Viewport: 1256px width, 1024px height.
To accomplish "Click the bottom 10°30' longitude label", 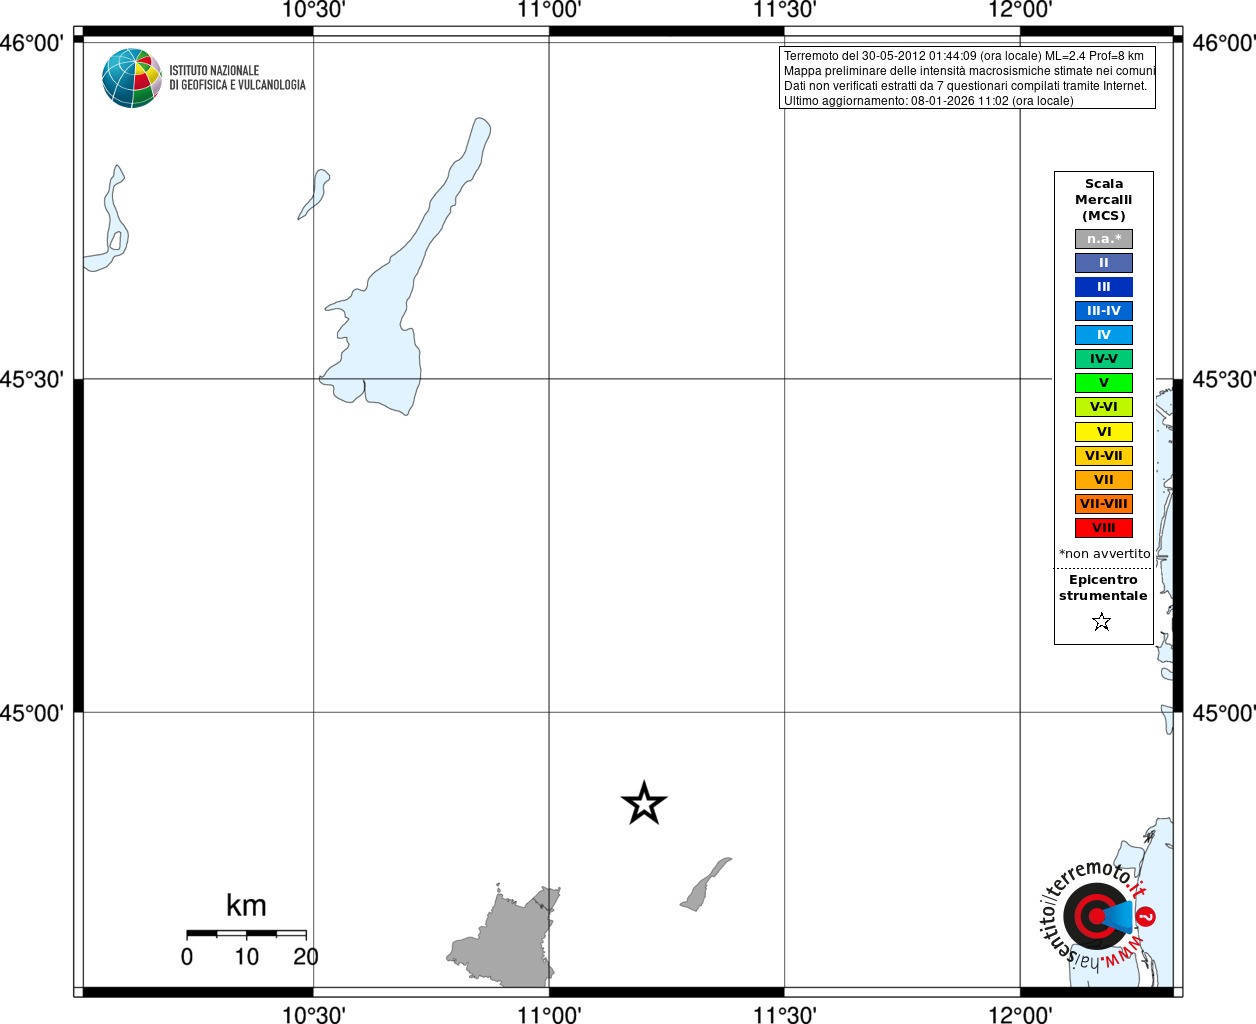I will tap(313, 1015).
